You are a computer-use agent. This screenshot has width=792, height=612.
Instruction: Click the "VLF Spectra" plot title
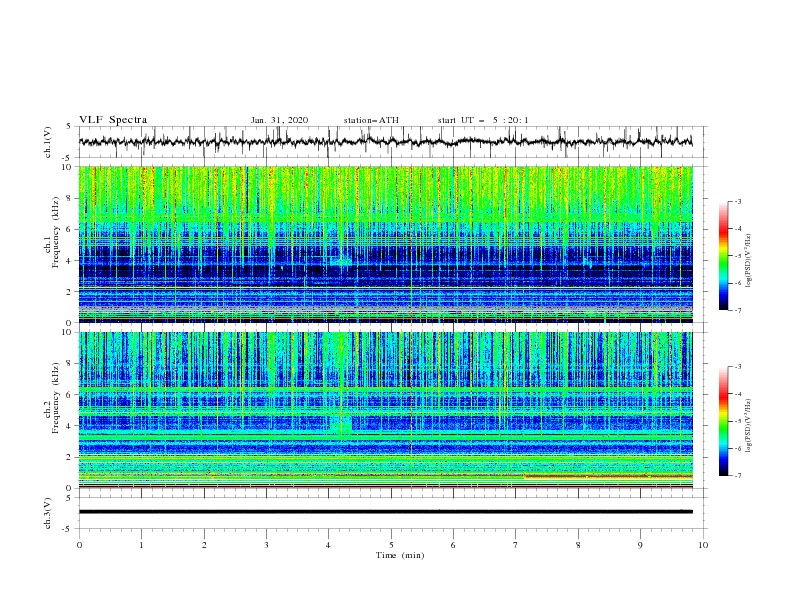click(x=113, y=120)
